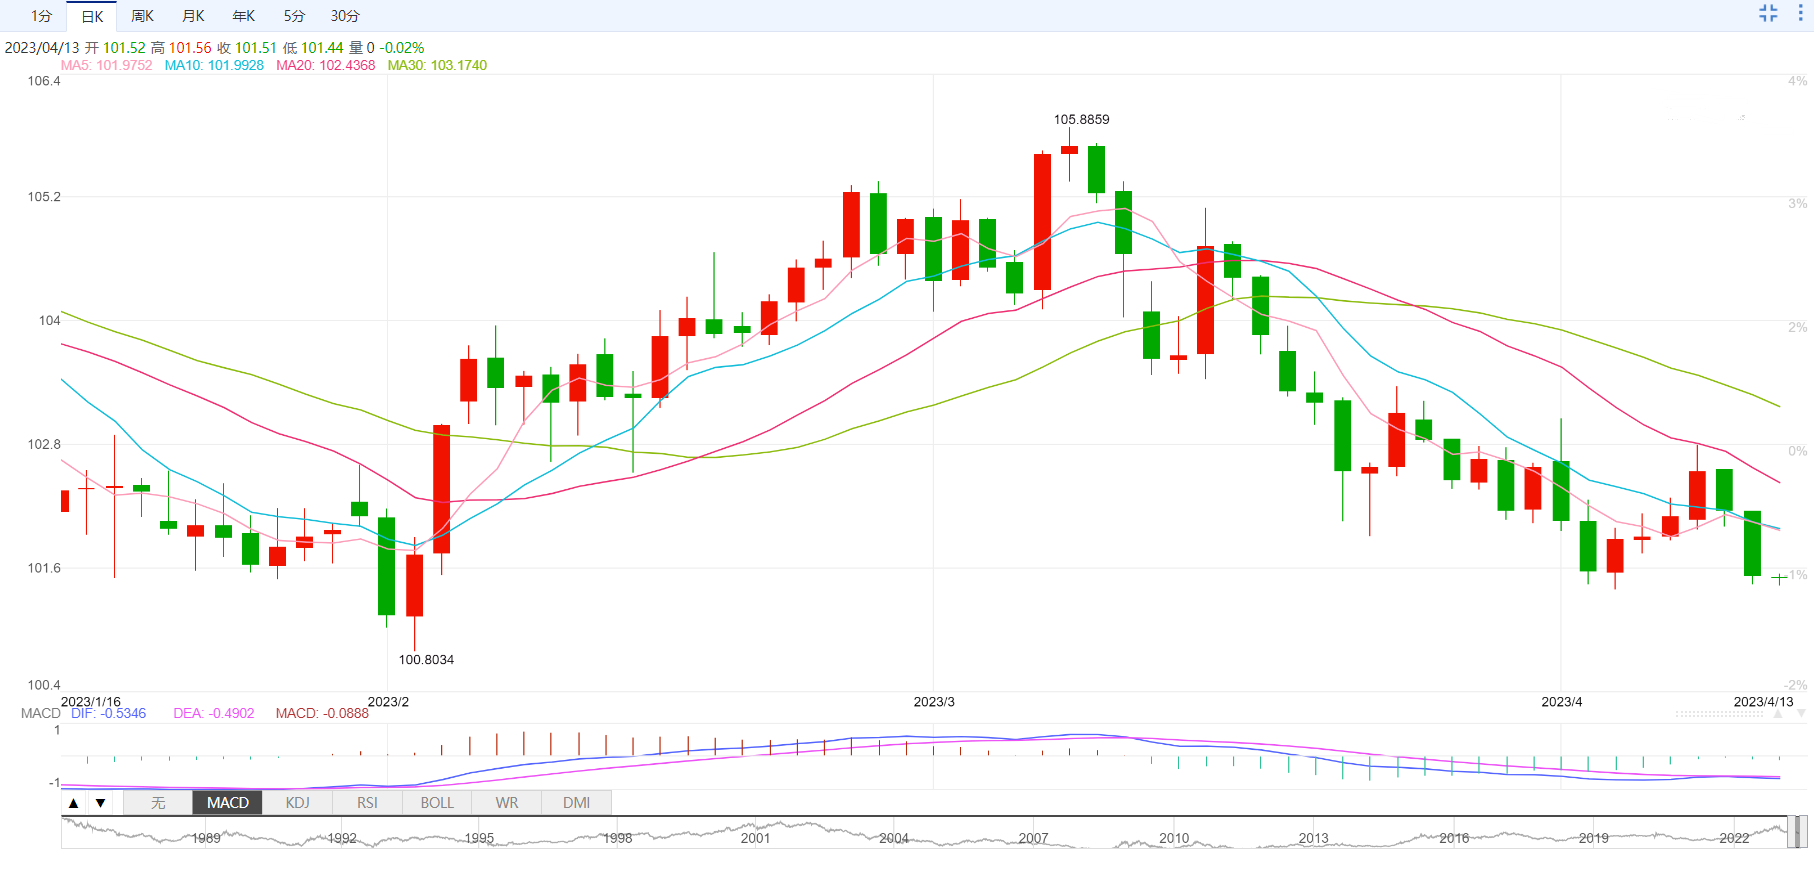Select the KDJ indicator
Image resolution: width=1814 pixels, height=880 pixels.
coord(297,803)
